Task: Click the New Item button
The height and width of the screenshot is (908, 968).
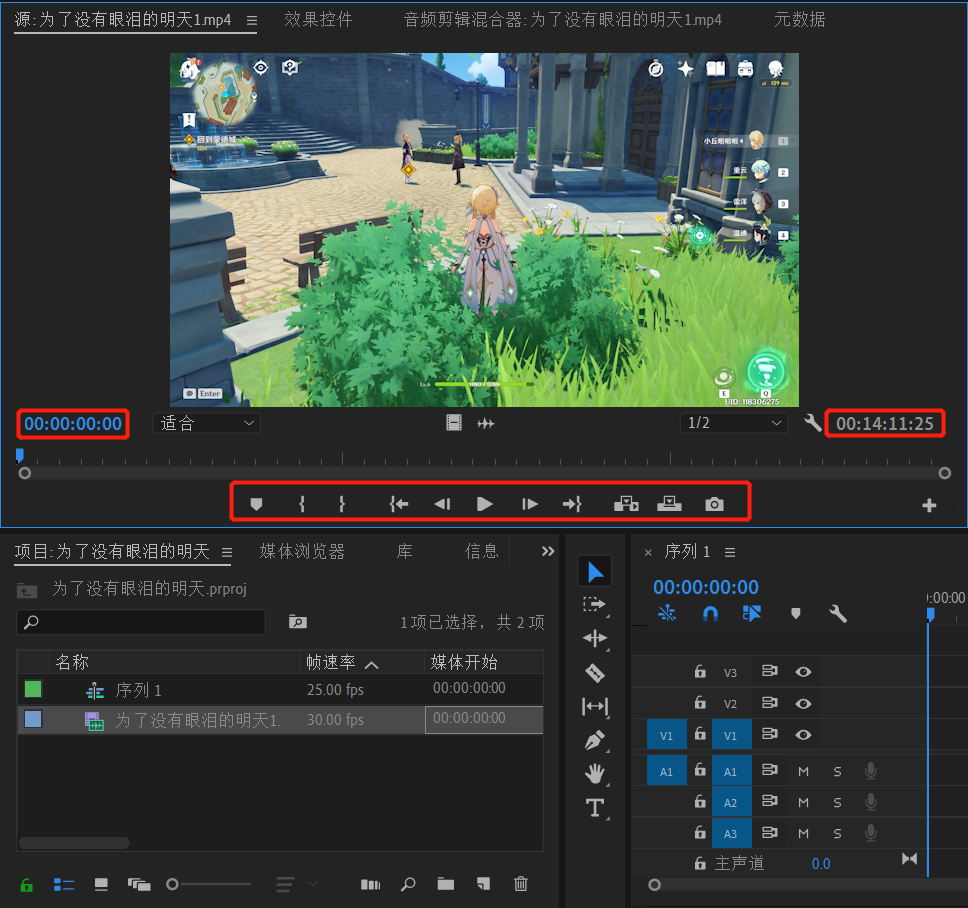Action: 483,885
